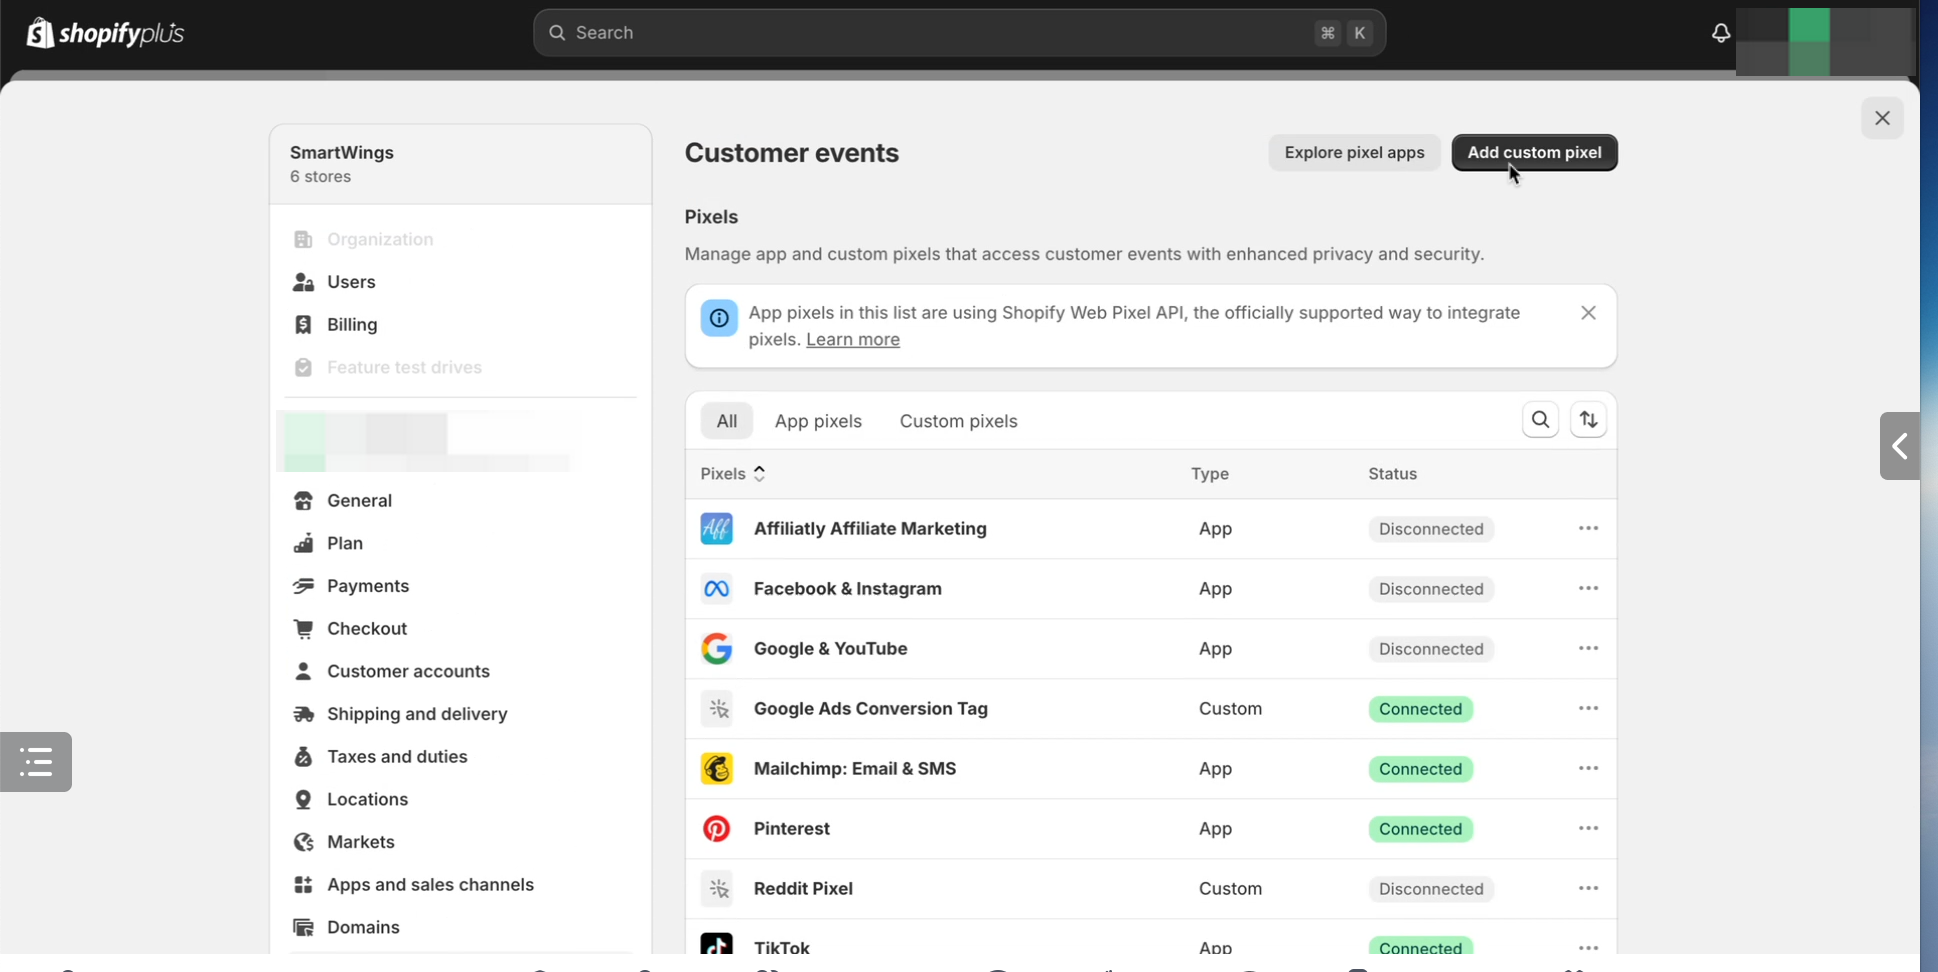This screenshot has height=972, width=1938.
Task: Open more actions for Reddit Pixel
Action: (x=1588, y=888)
